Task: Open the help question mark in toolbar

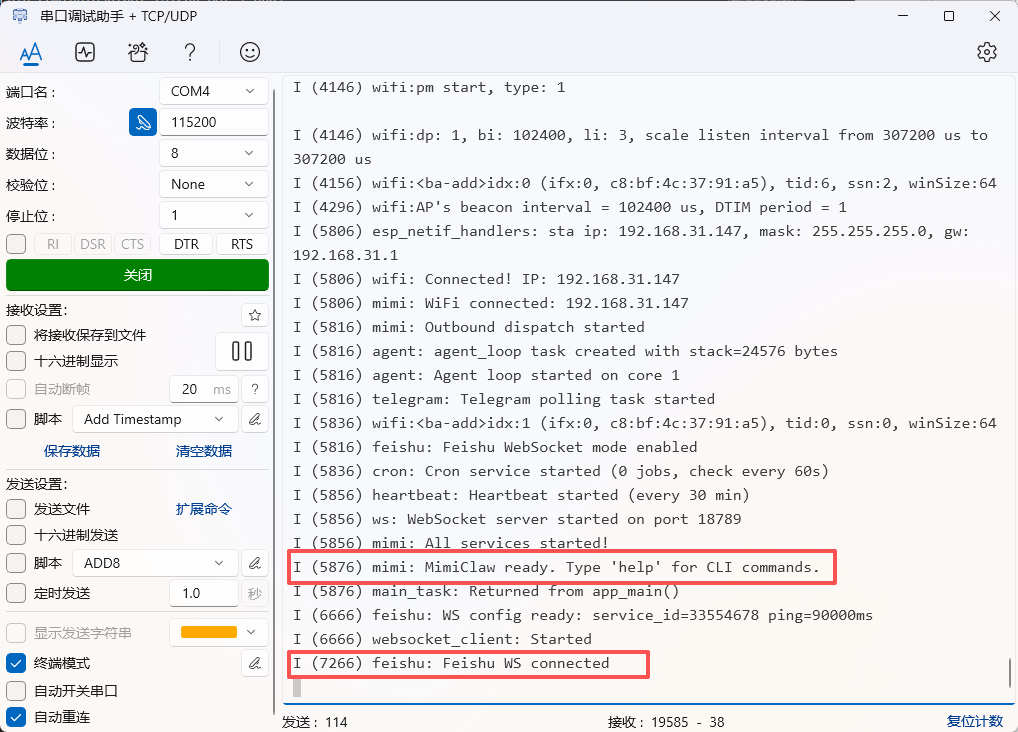Action: point(190,52)
